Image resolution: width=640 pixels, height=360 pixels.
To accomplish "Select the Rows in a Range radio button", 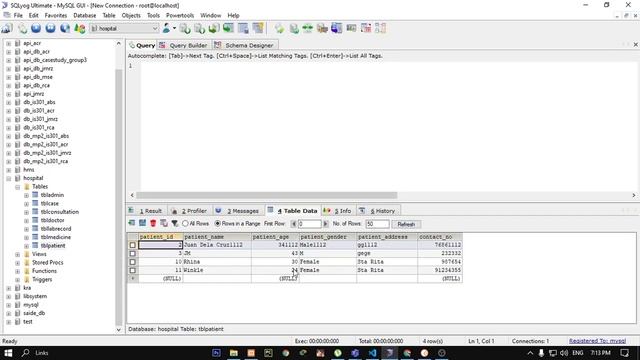I will [218, 224].
